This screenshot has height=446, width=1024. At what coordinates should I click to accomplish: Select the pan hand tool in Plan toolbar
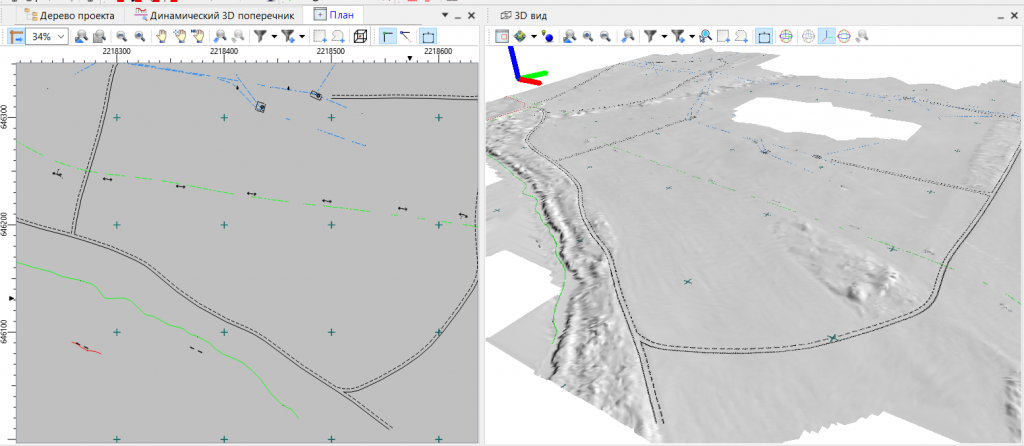pos(161,37)
